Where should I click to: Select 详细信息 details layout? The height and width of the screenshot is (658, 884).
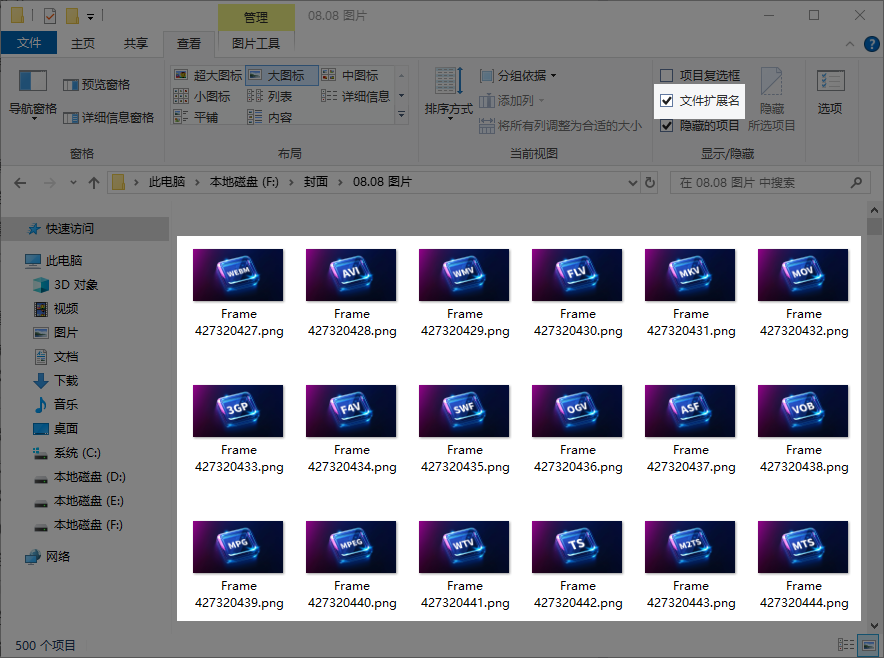[x=356, y=96]
